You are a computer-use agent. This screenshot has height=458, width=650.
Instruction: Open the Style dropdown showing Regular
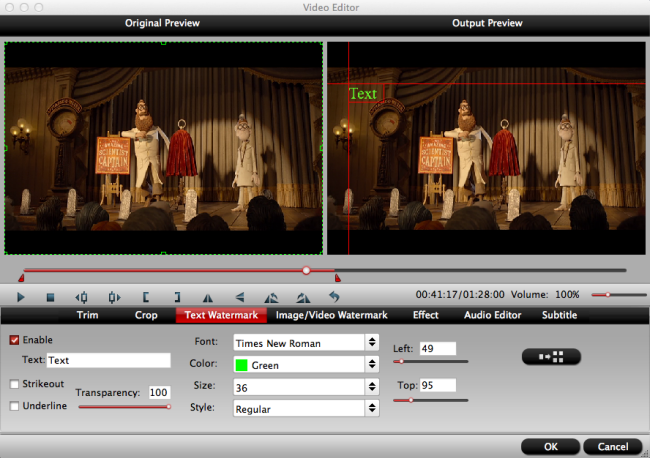pyautogui.click(x=306, y=409)
